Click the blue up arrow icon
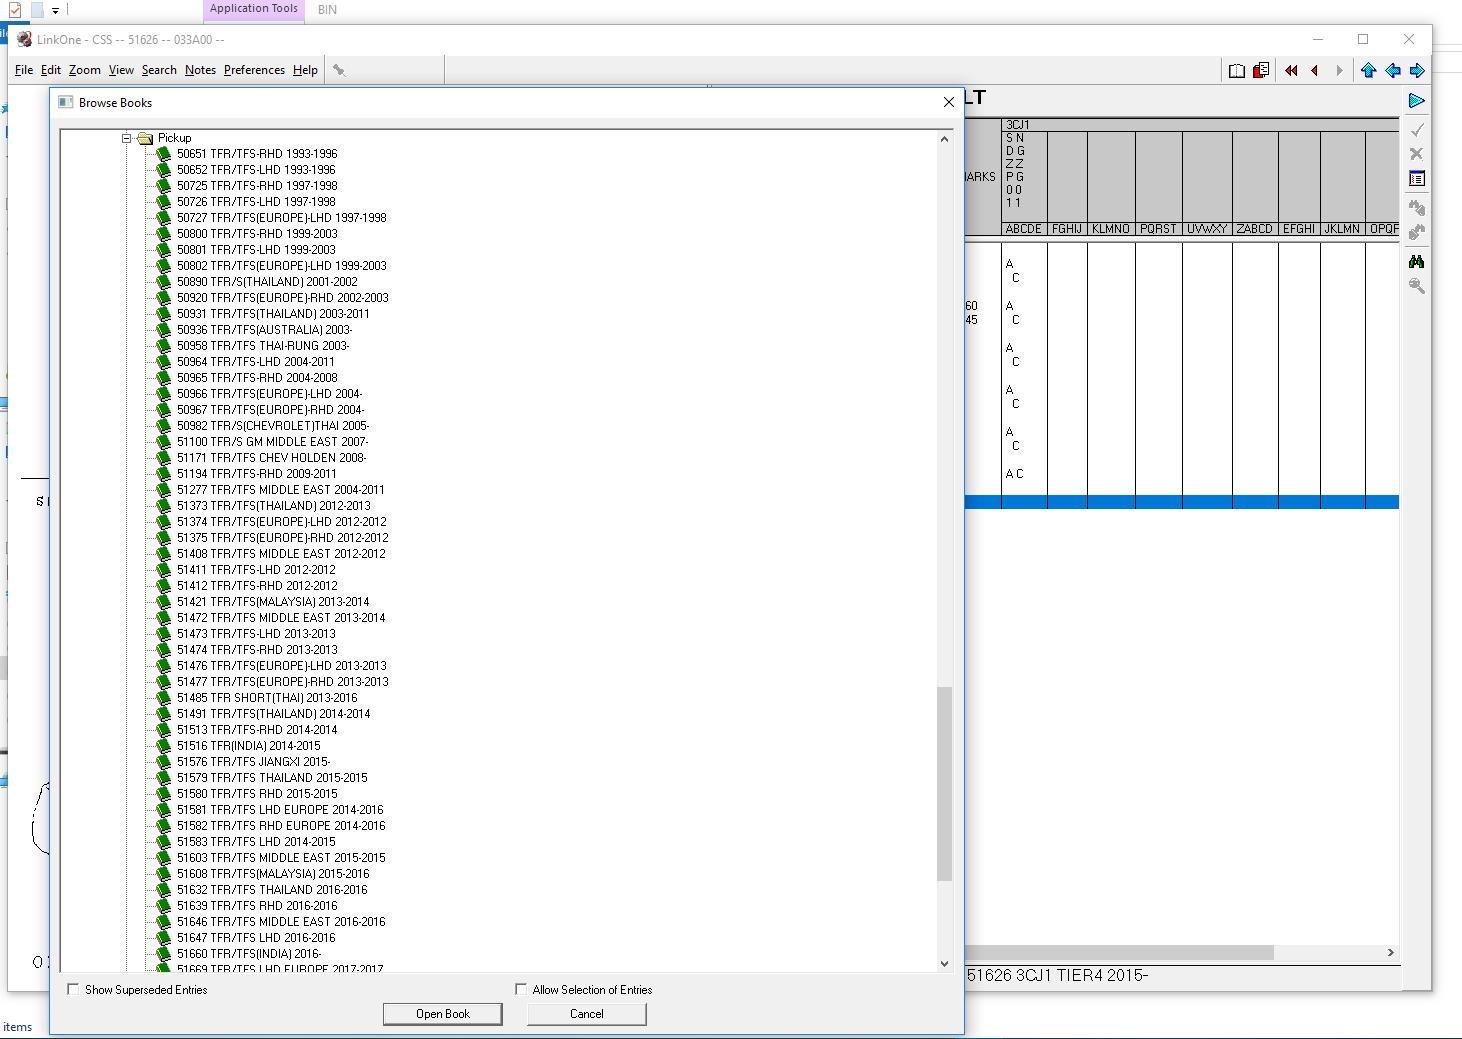Screen dimensions: 1462x1039 coord(1368,70)
